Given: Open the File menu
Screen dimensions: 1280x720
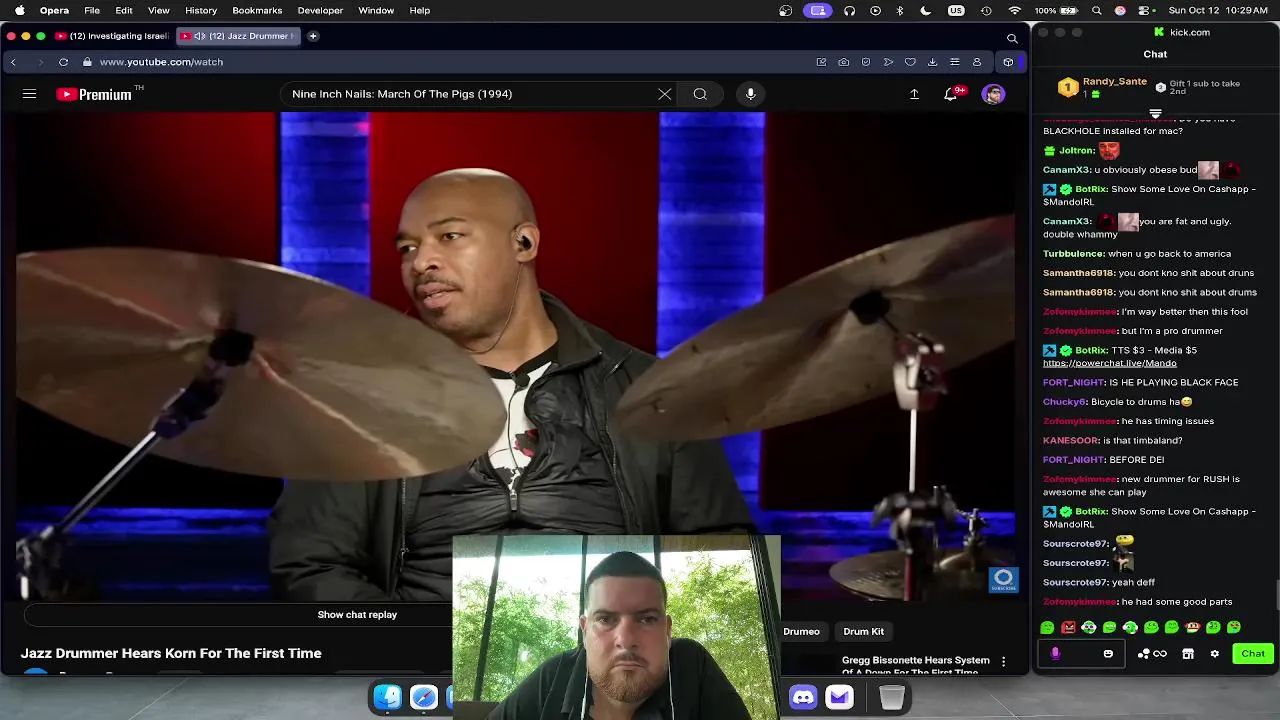Looking at the screenshot, I should tap(92, 10).
